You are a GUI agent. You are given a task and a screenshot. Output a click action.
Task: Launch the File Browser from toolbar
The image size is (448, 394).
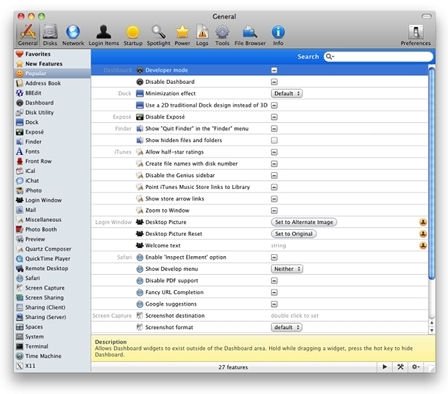[250, 35]
